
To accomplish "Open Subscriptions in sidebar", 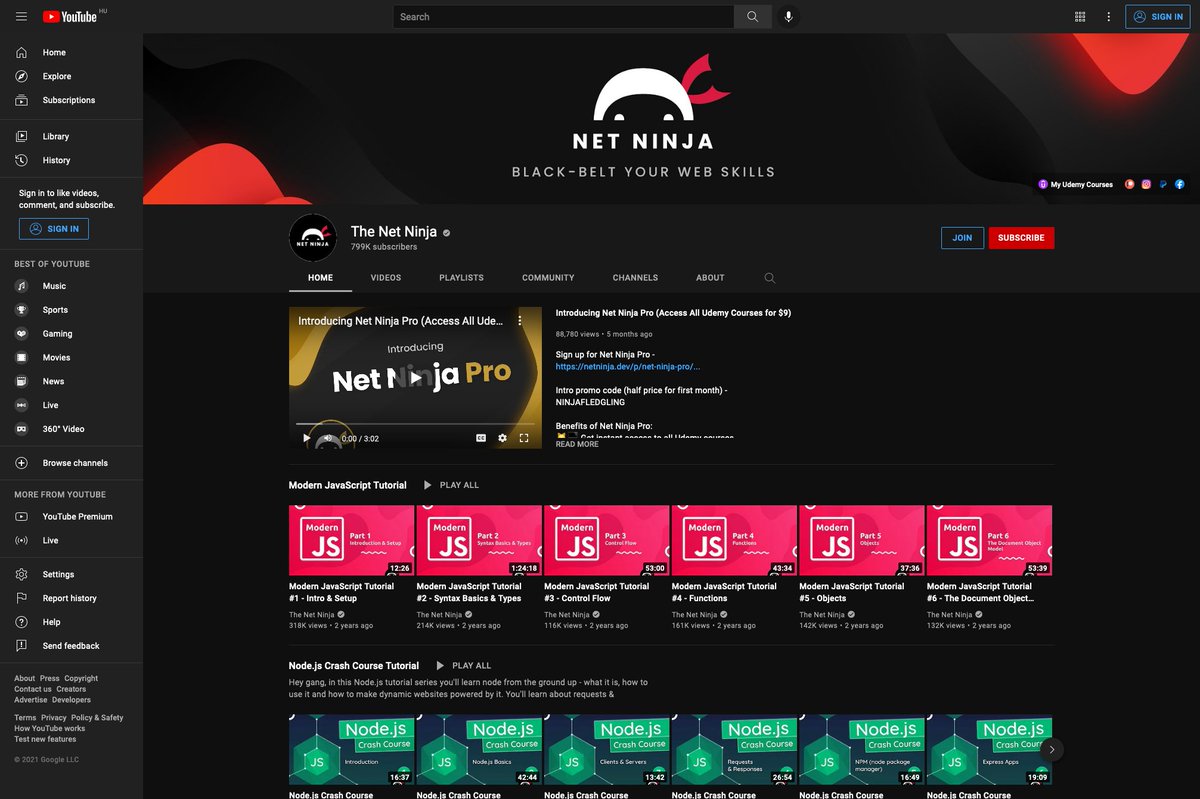I will tap(71, 101).
